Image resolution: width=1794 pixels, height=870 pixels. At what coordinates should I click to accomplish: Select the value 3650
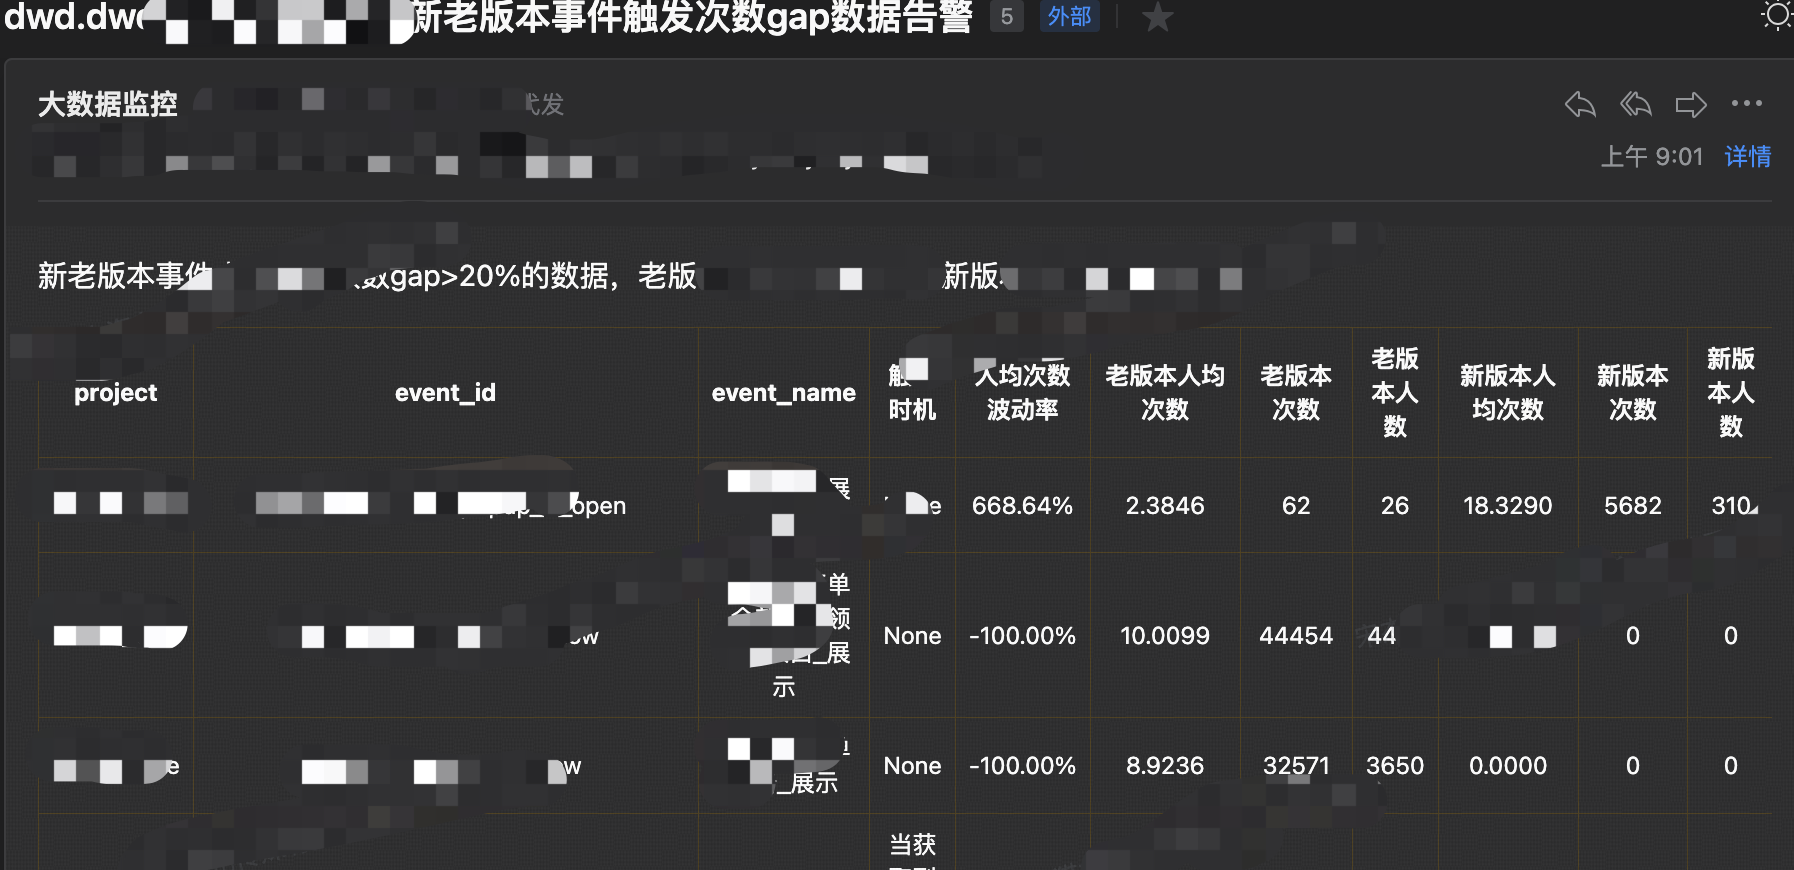pyautogui.click(x=1395, y=766)
